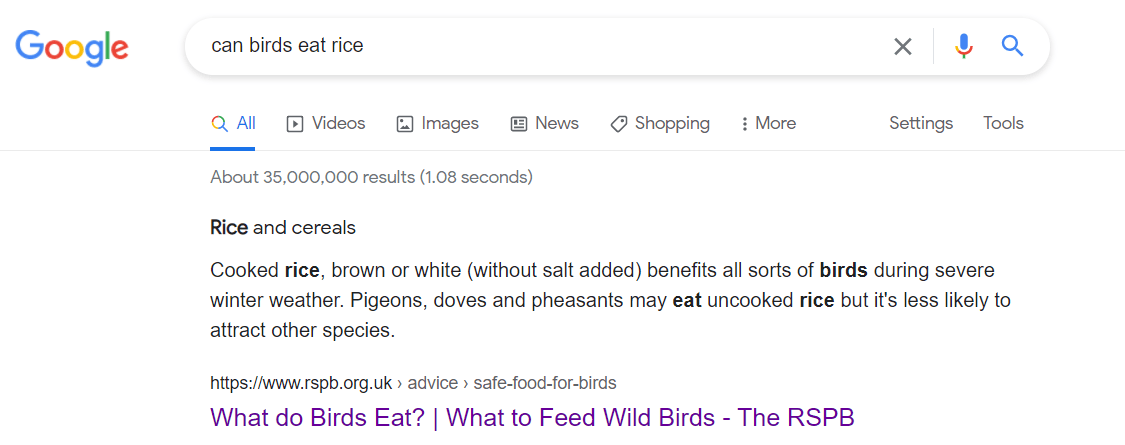The height and width of the screenshot is (445, 1125).
Task: Click the 'Rice and cereals' snippet heading
Action: click(283, 228)
